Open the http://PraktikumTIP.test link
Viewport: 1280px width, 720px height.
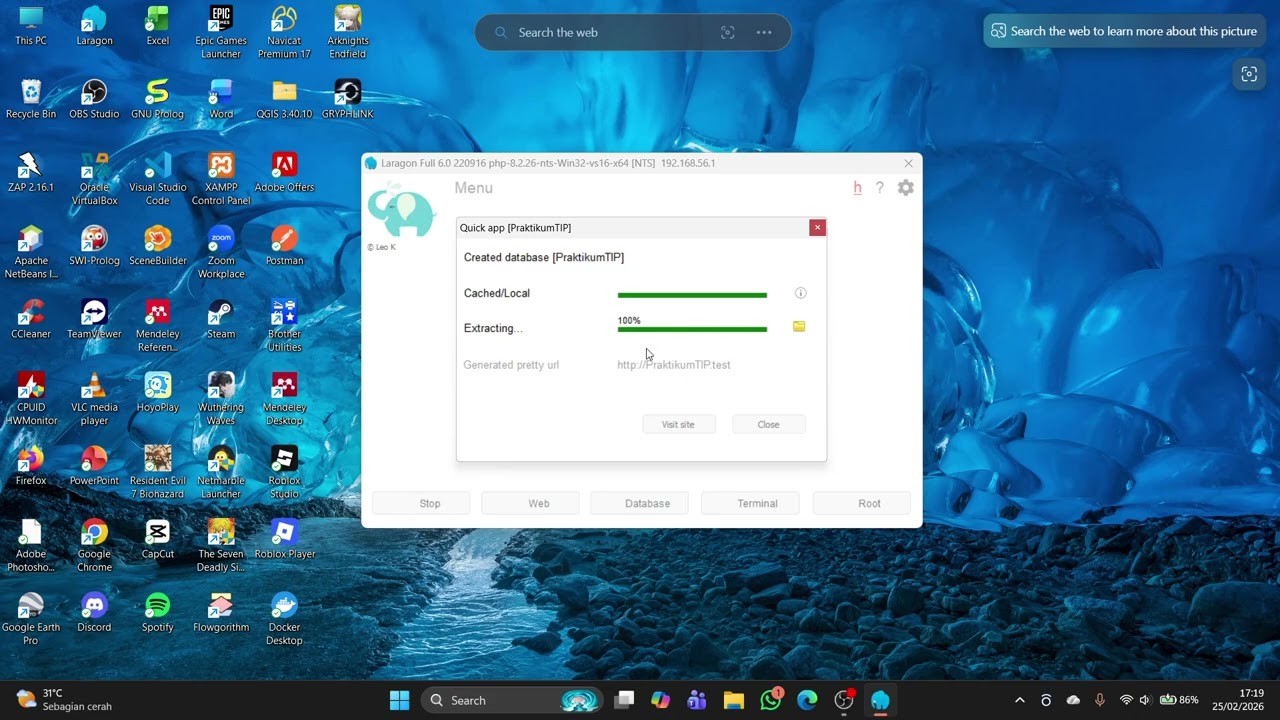[674, 365]
